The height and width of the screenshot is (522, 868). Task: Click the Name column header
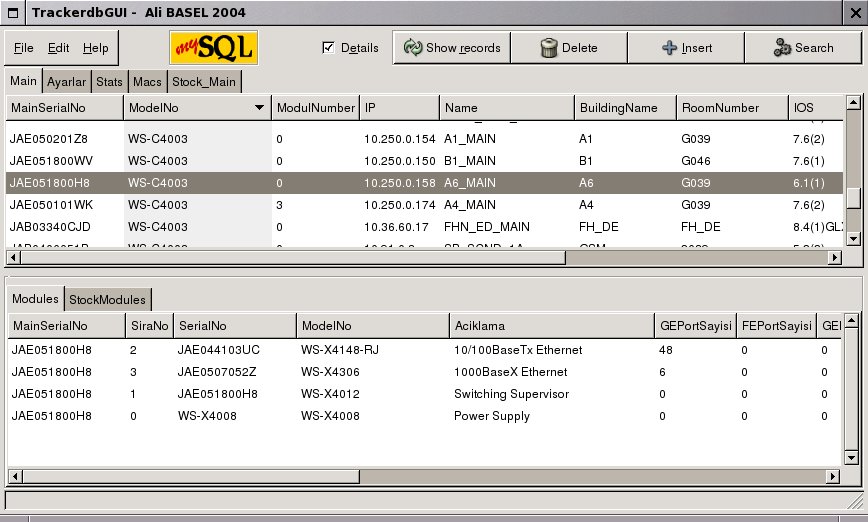[507, 108]
